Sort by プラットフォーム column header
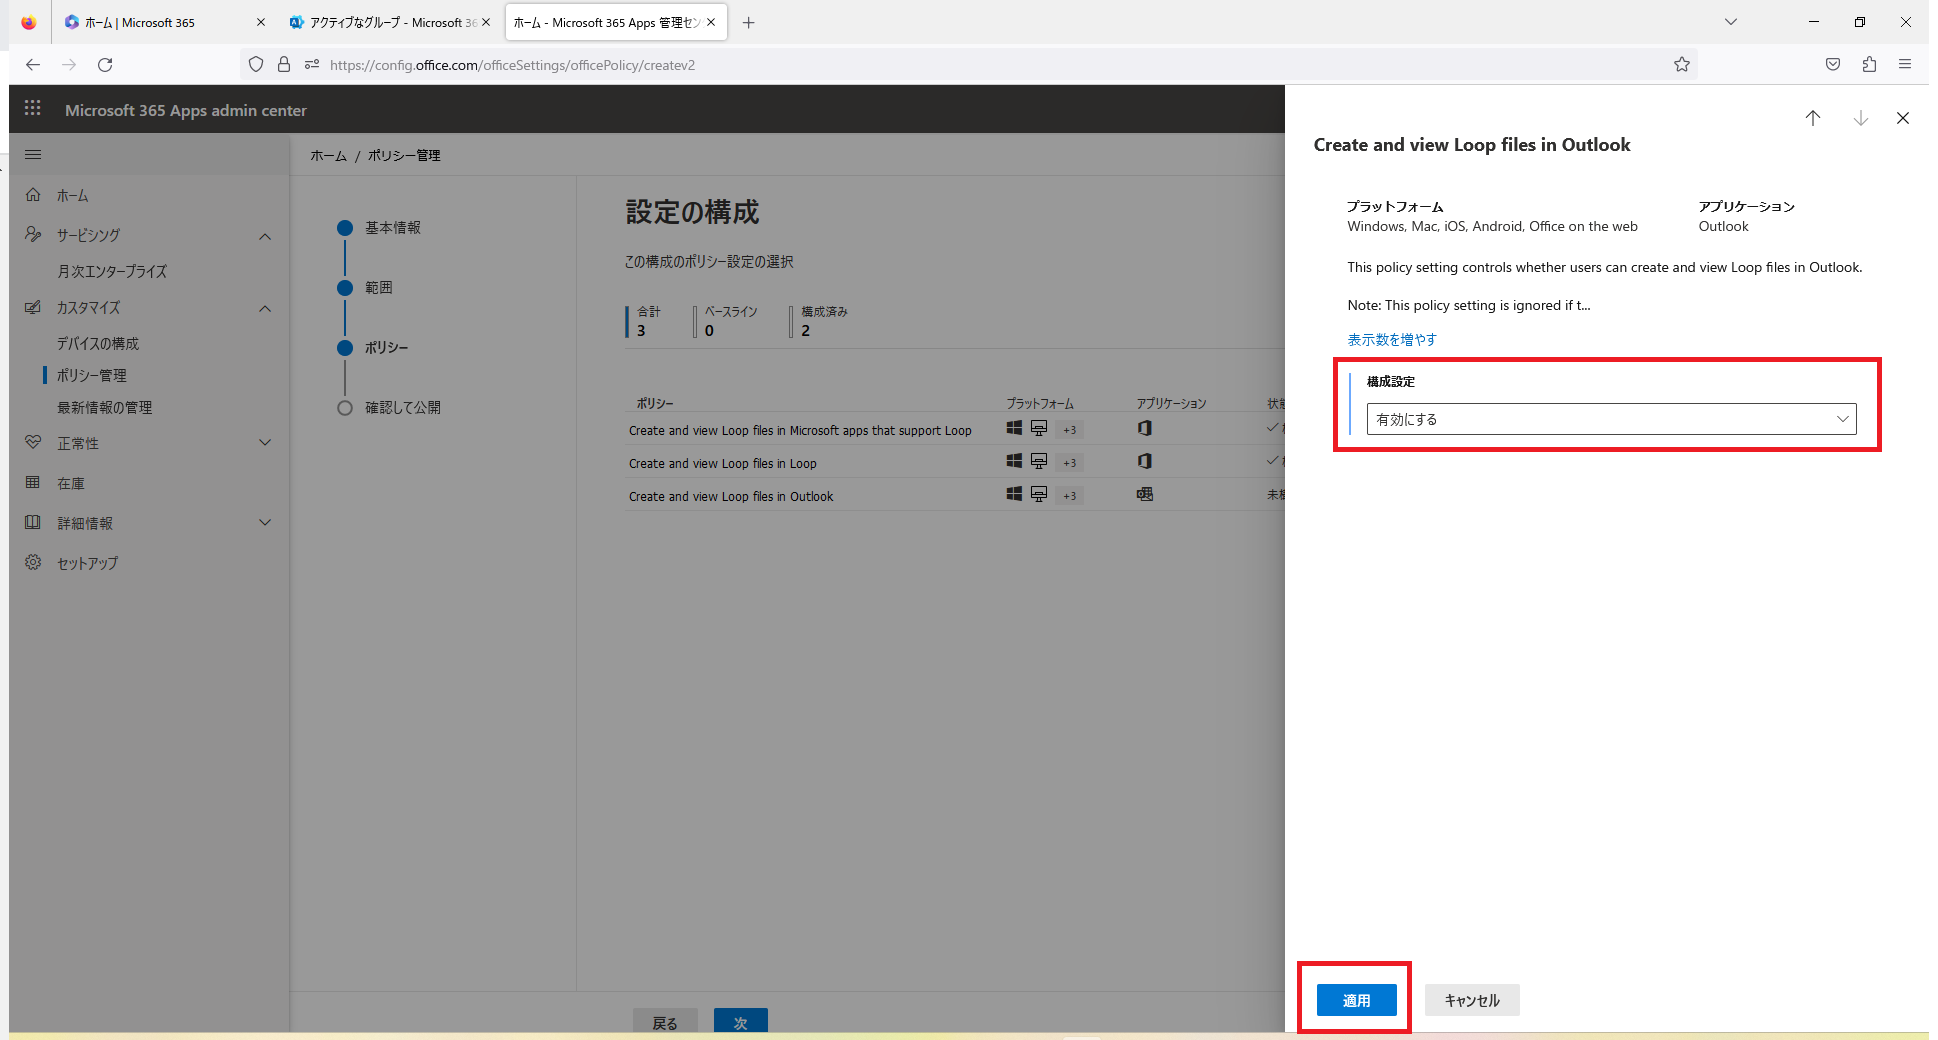The height and width of the screenshot is (1040, 1938). pos(1040,403)
